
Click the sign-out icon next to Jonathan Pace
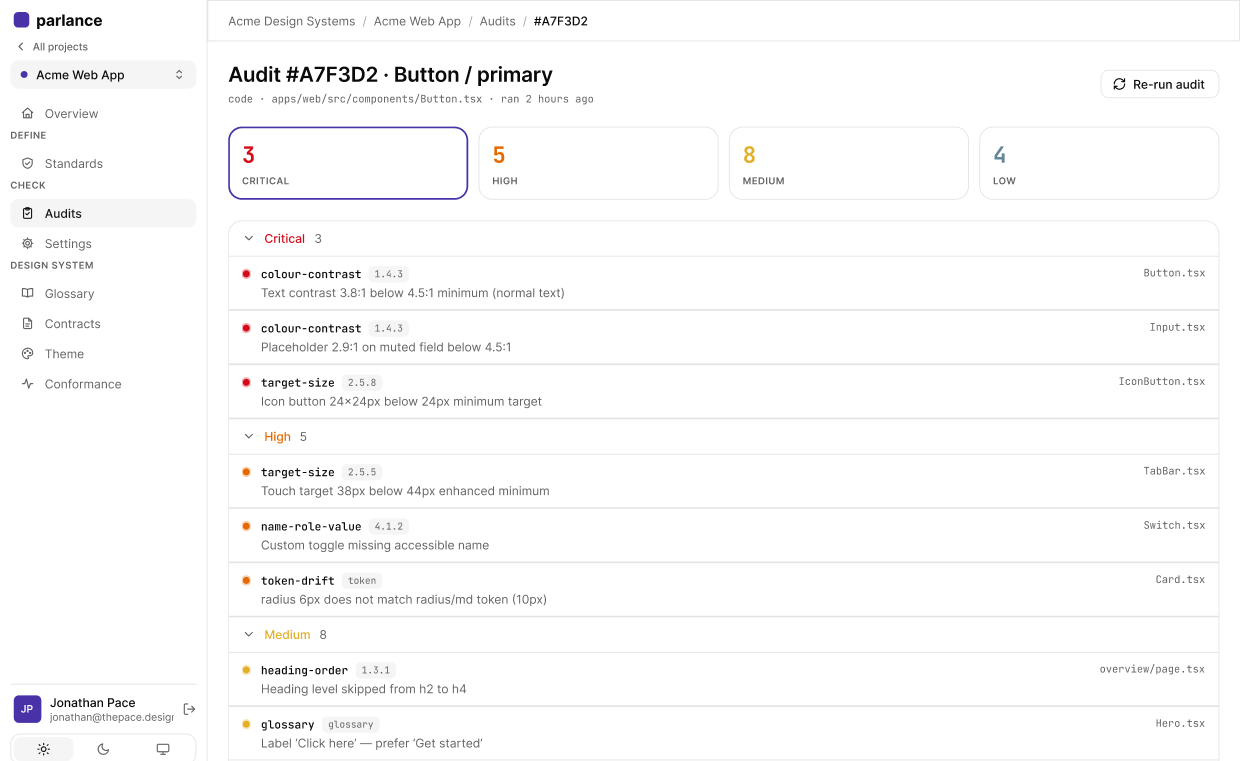pyautogui.click(x=189, y=709)
